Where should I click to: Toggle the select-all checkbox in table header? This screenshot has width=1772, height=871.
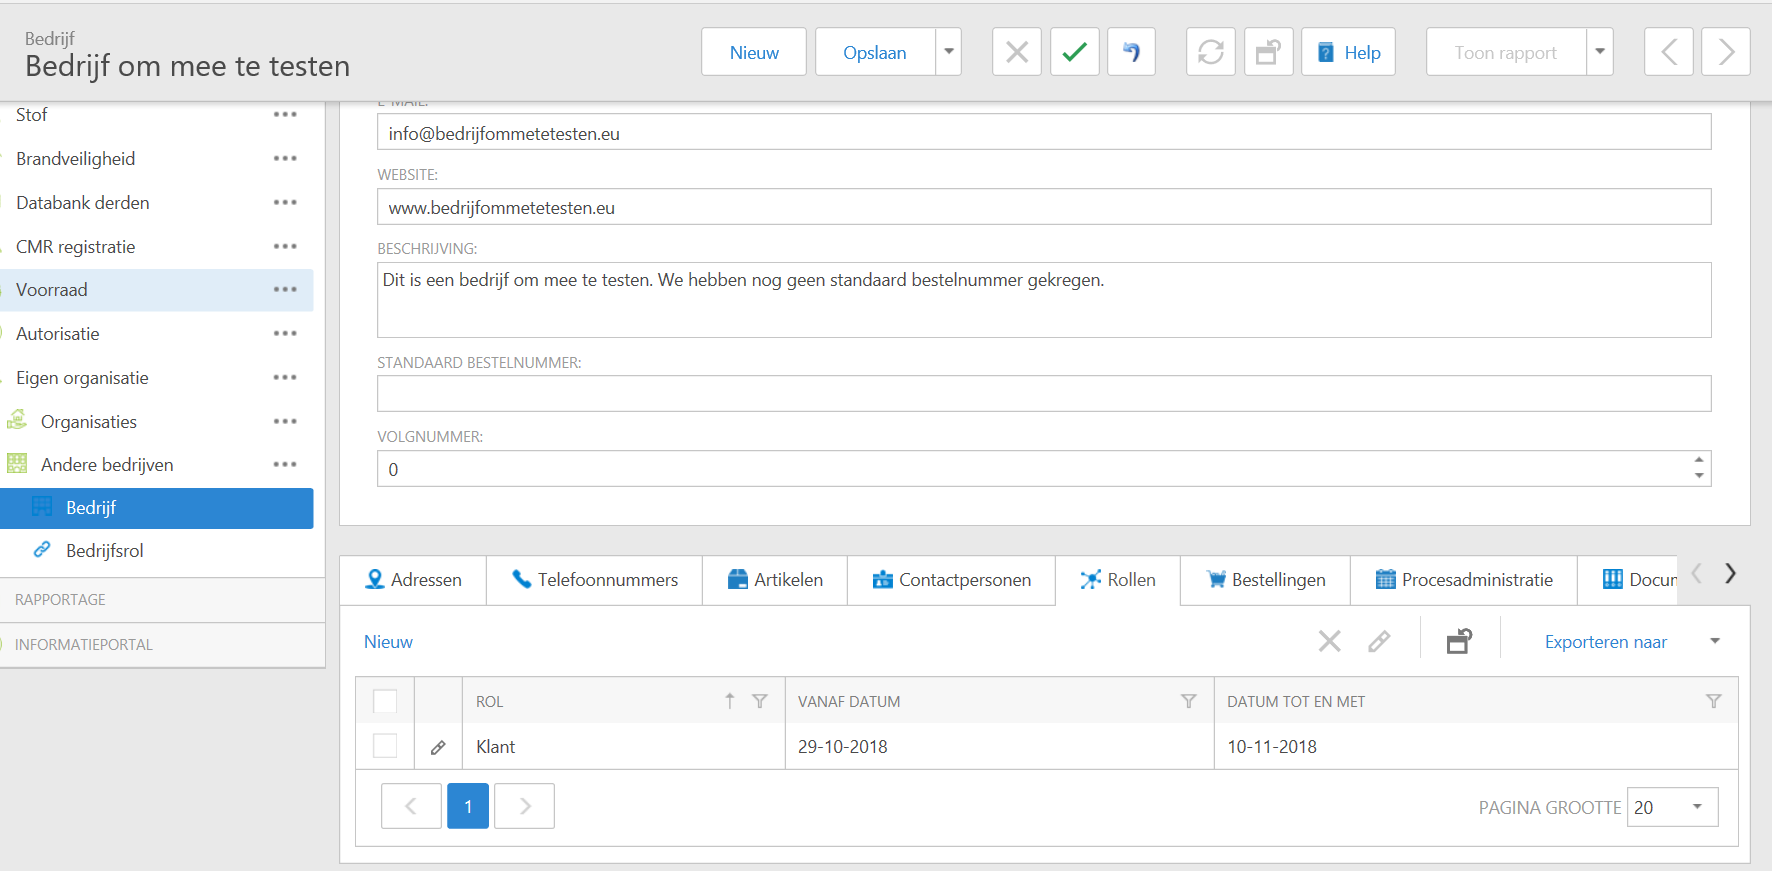(385, 701)
